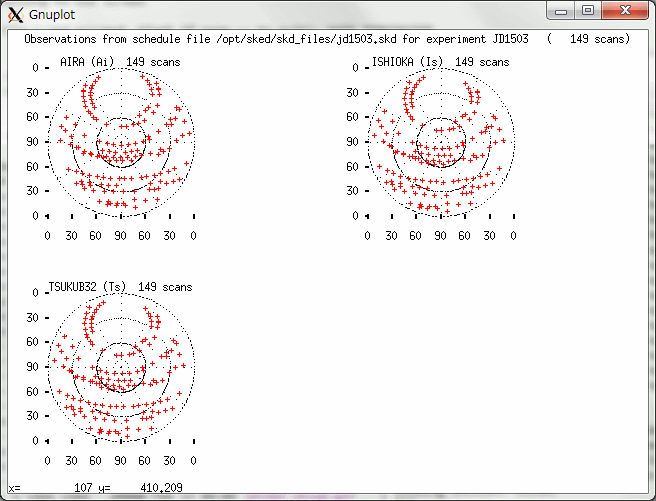
Task: Click the '( 149 scans)' header text
Action: click(x=588, y=39)
